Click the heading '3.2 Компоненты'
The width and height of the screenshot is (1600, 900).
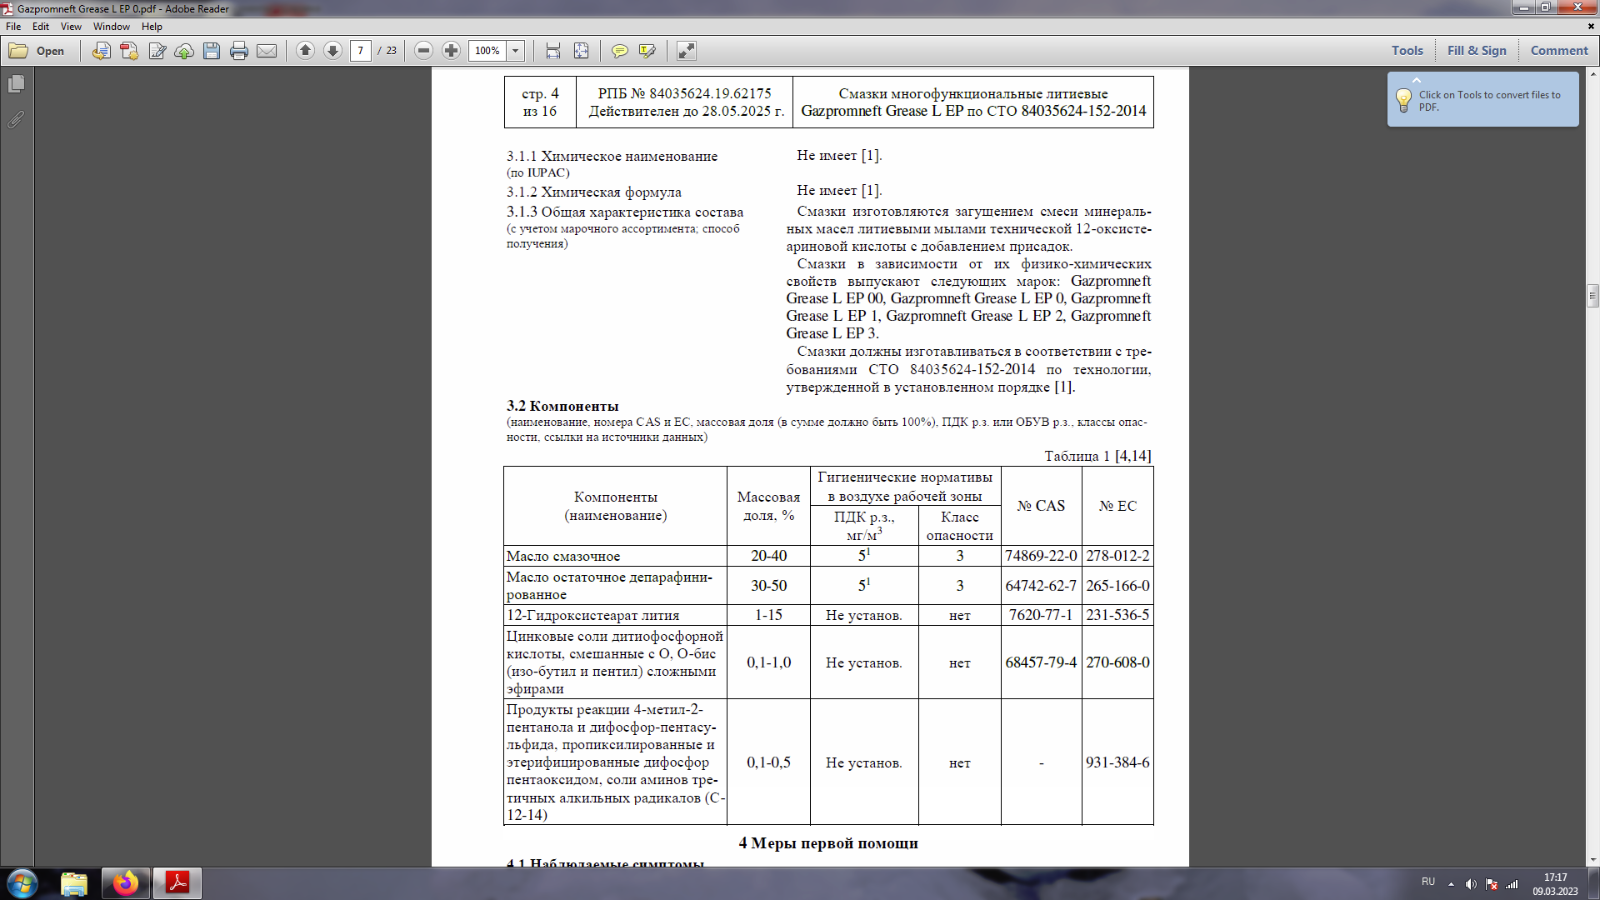562,406
